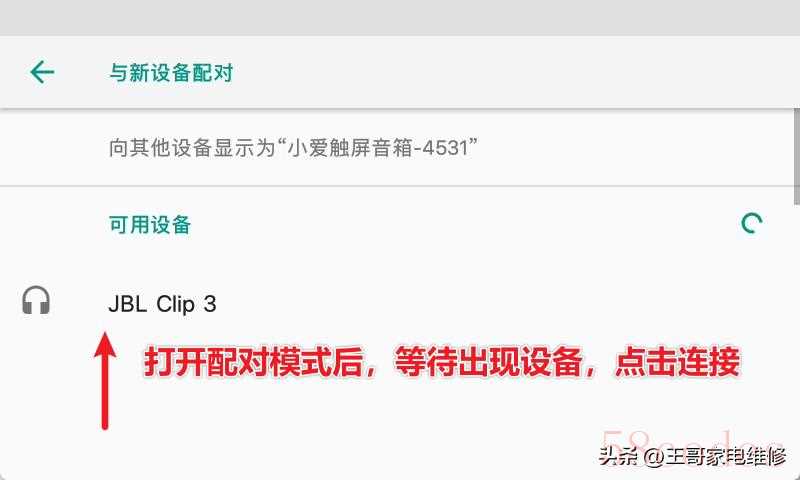Open the 与新设备配对 page title
Viewport: 800px width, 480px height.
pyautogui.click(x=171, y=72)
